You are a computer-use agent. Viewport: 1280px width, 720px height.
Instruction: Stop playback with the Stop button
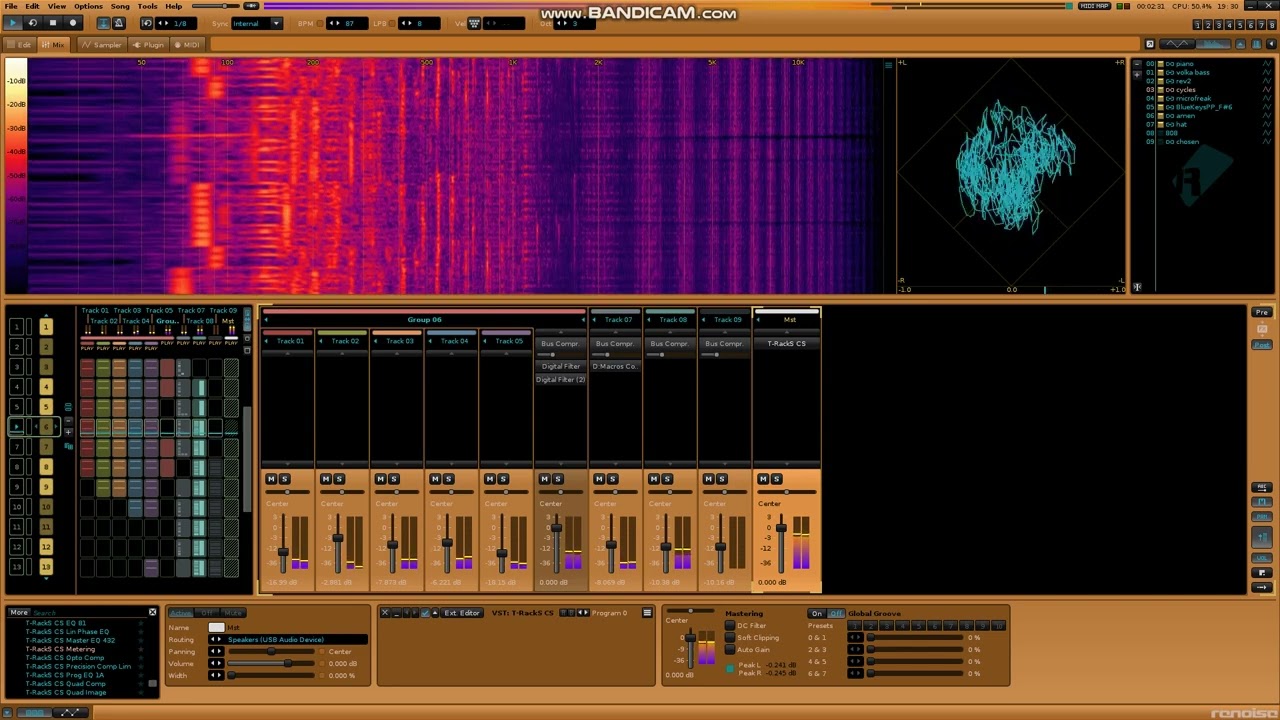tap(53, 23)
